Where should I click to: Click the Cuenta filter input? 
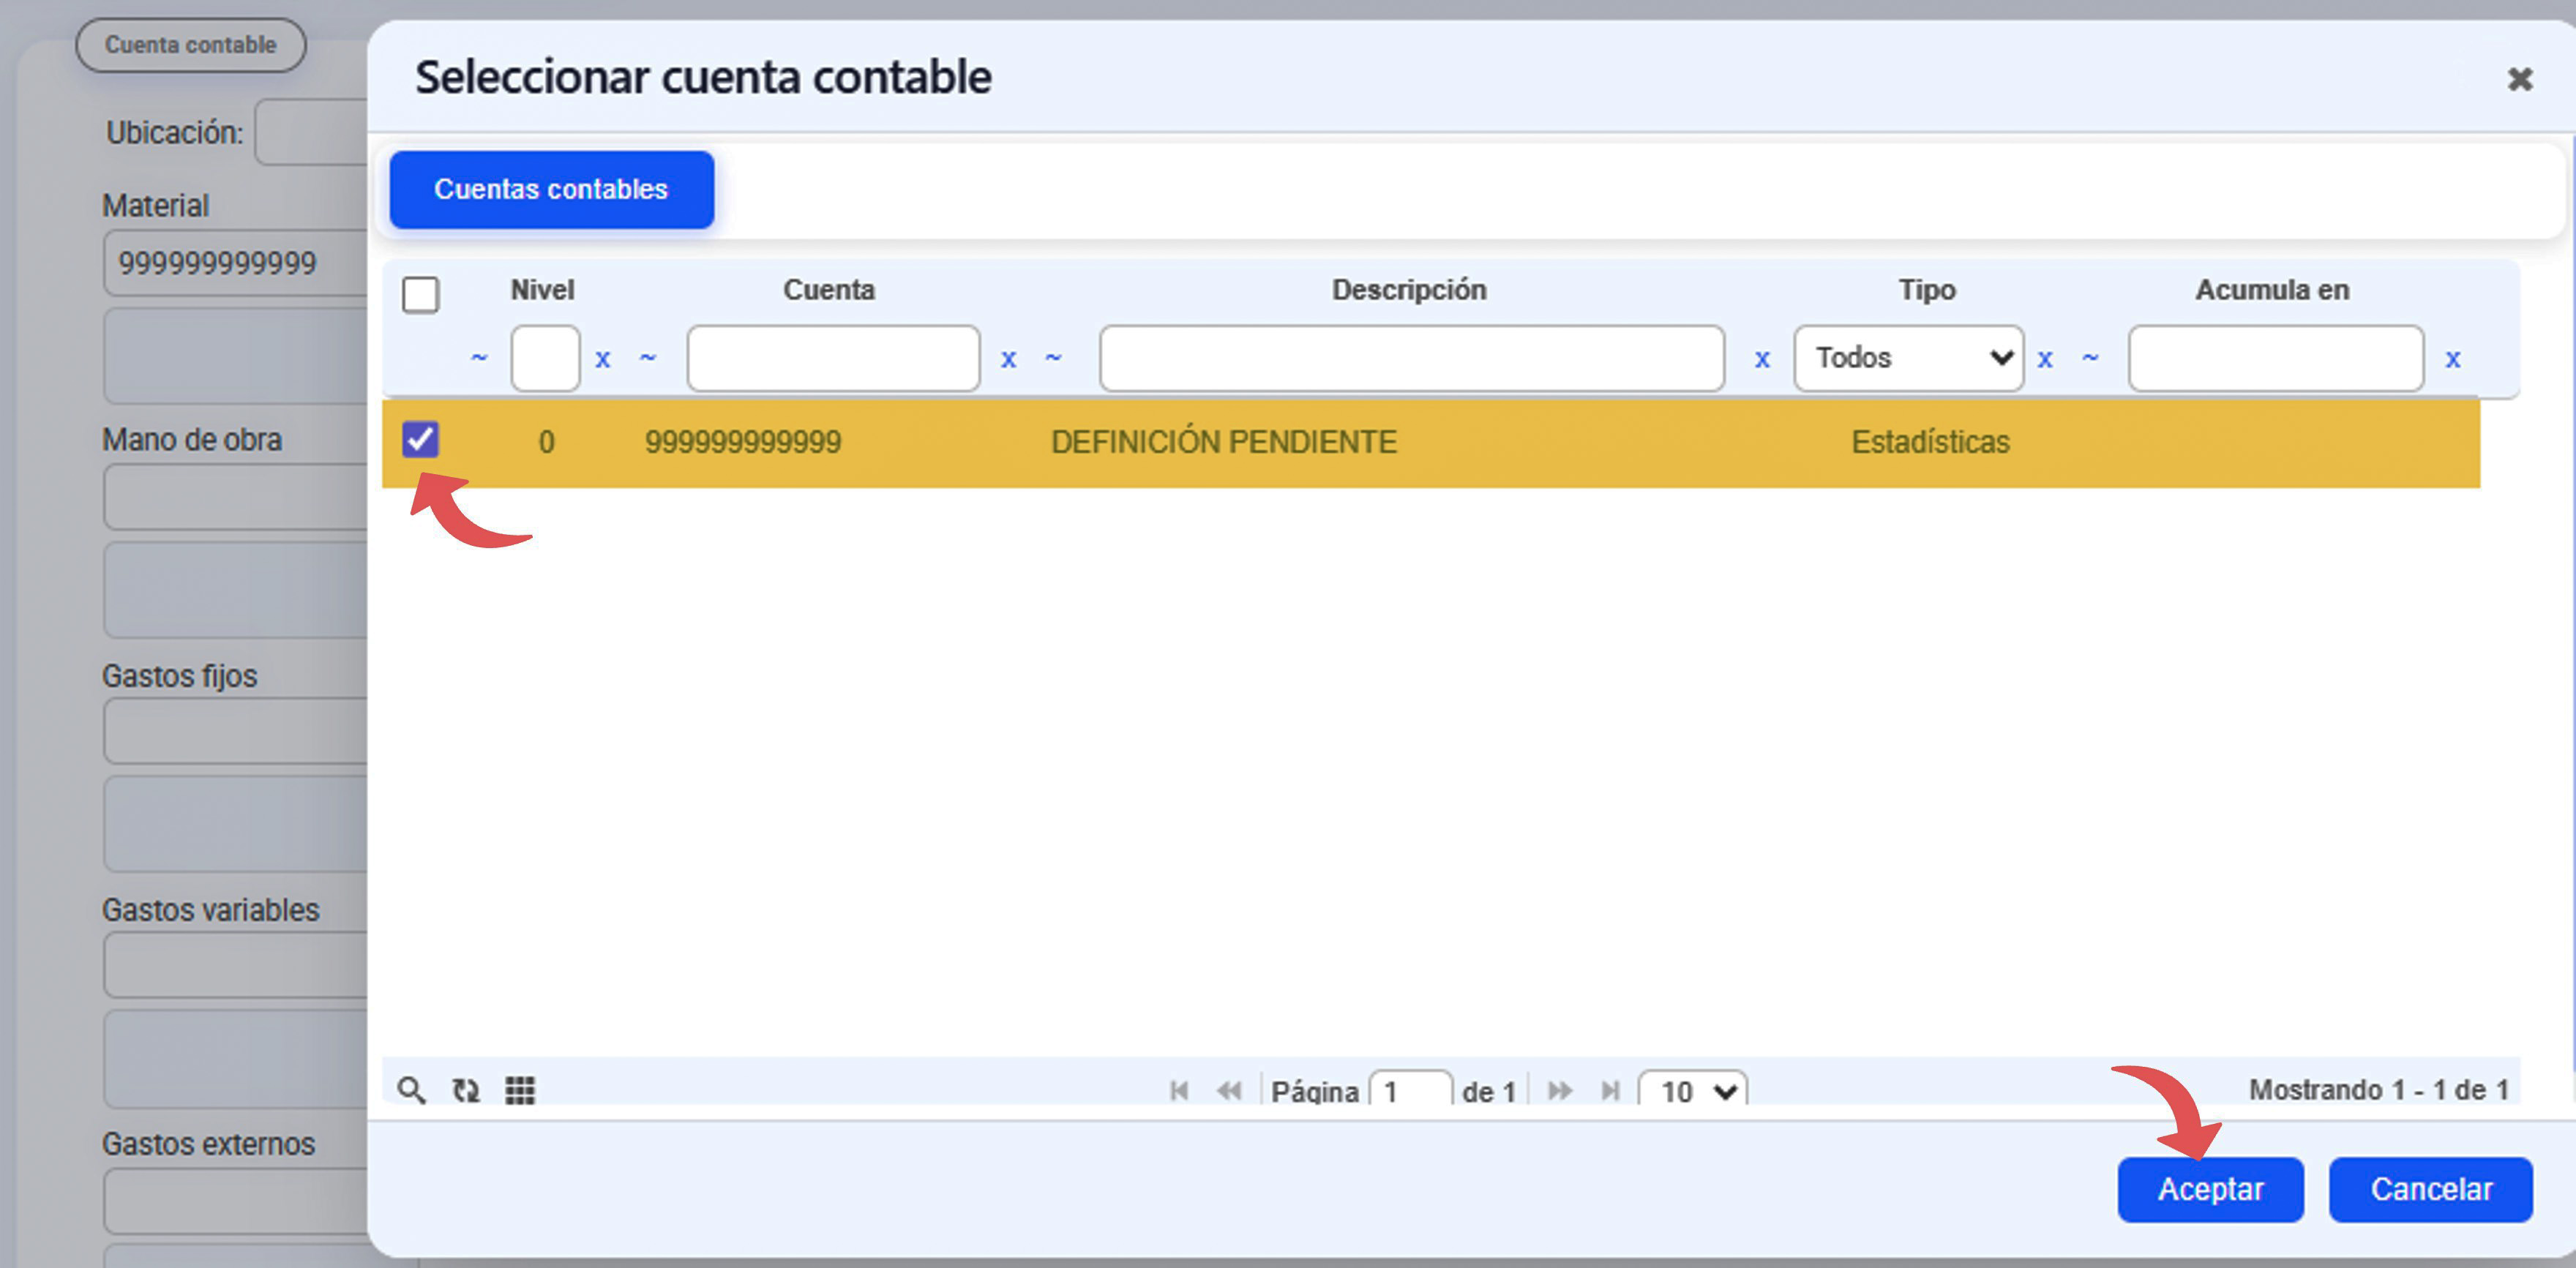[x=833, y=358]
